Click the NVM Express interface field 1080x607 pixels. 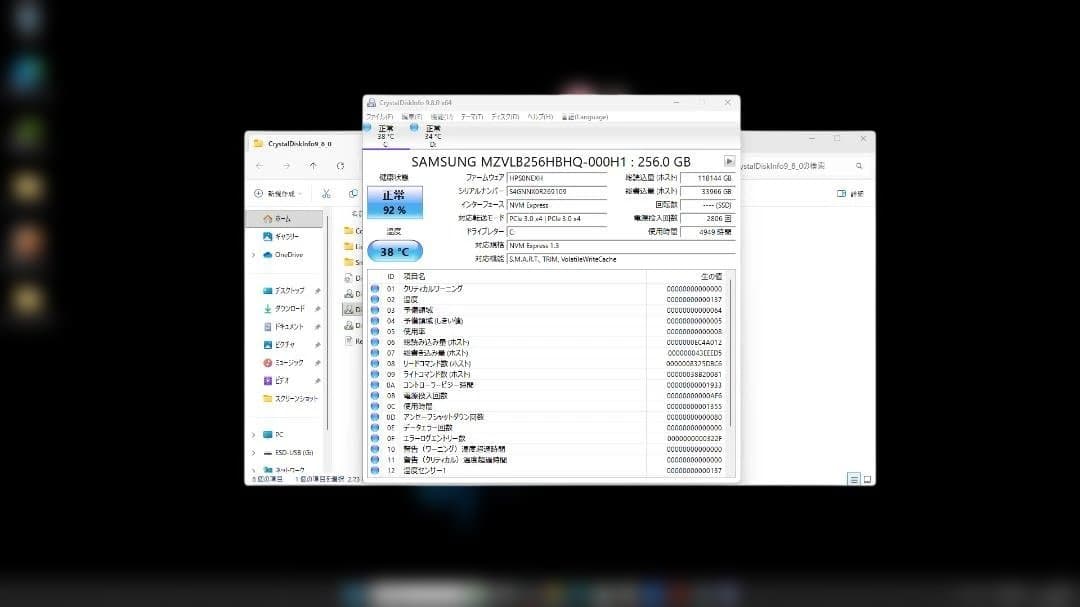click(557, 205)
